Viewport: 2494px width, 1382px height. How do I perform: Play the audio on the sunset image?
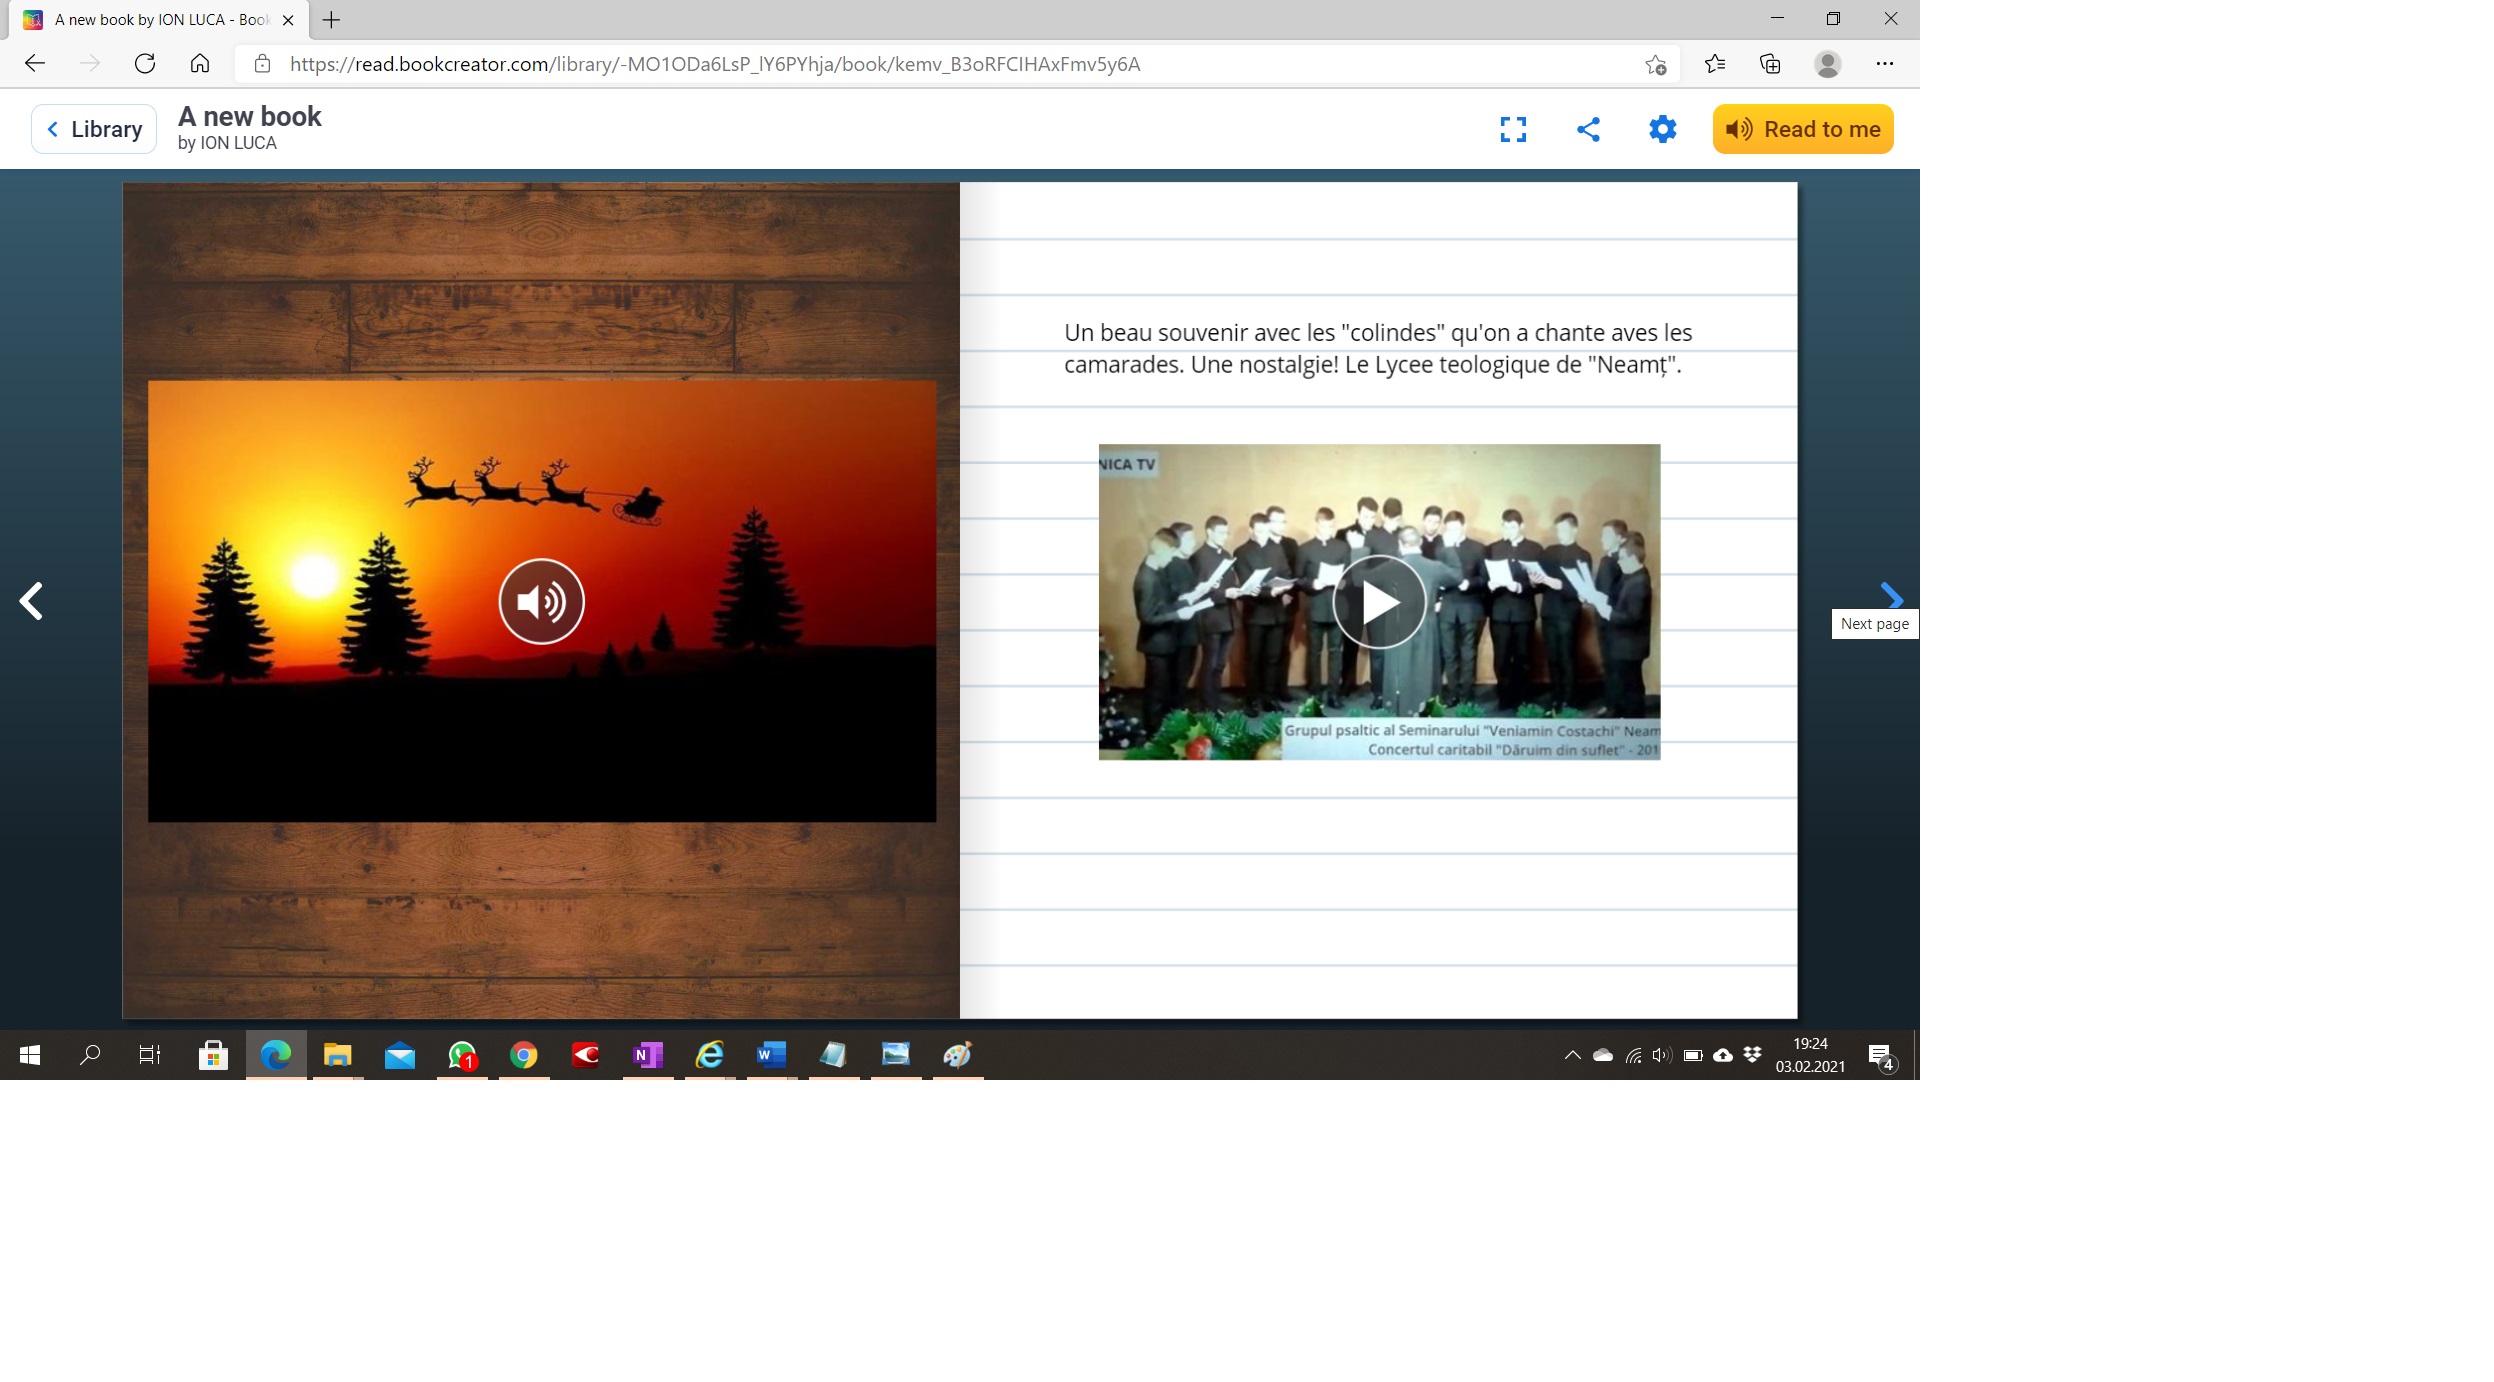tap(541, 601)
